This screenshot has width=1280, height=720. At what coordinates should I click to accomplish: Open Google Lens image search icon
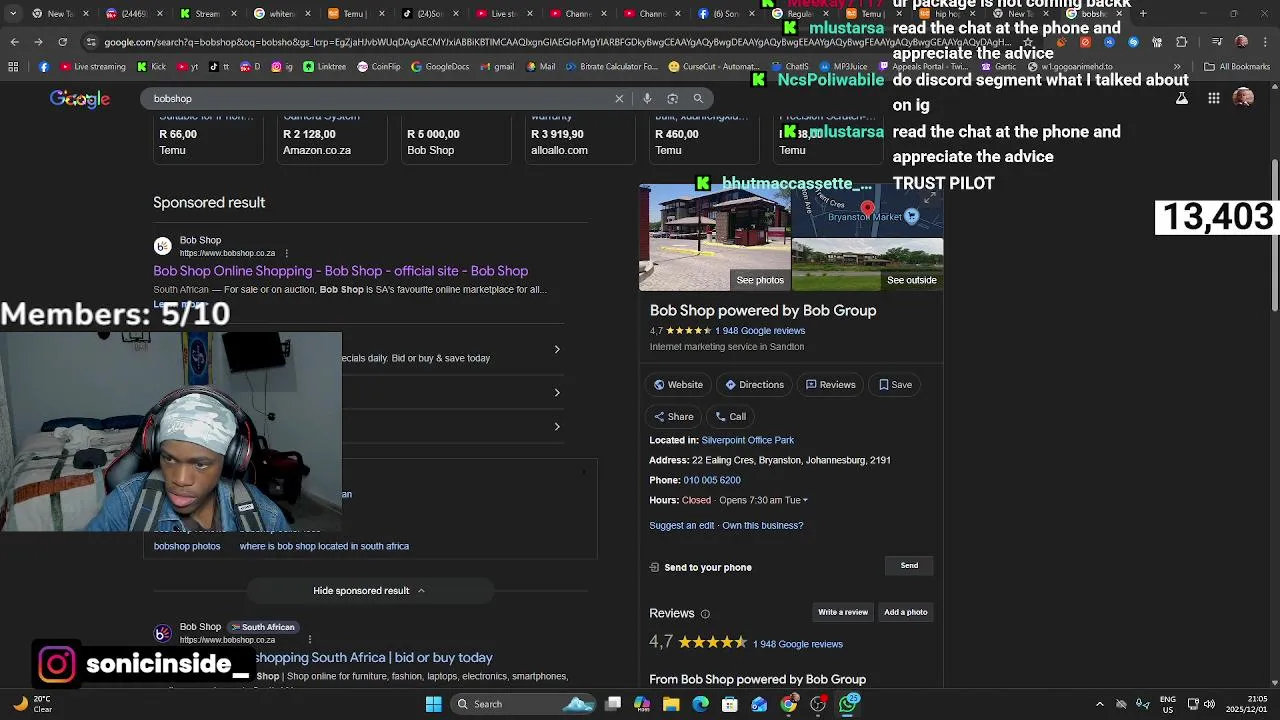click(672, 98)
